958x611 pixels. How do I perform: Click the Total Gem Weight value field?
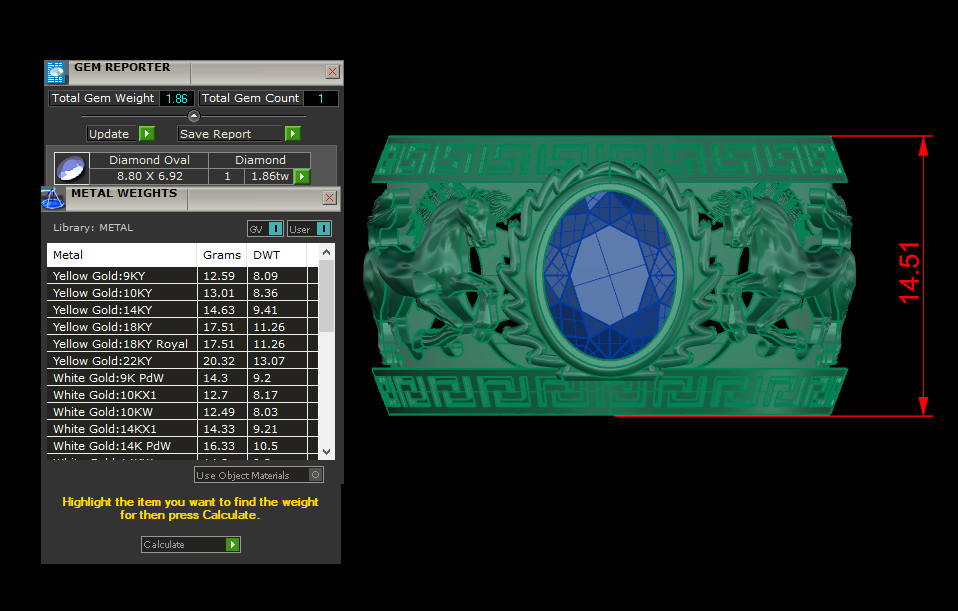pyautogui.click(x=176, y=99)
